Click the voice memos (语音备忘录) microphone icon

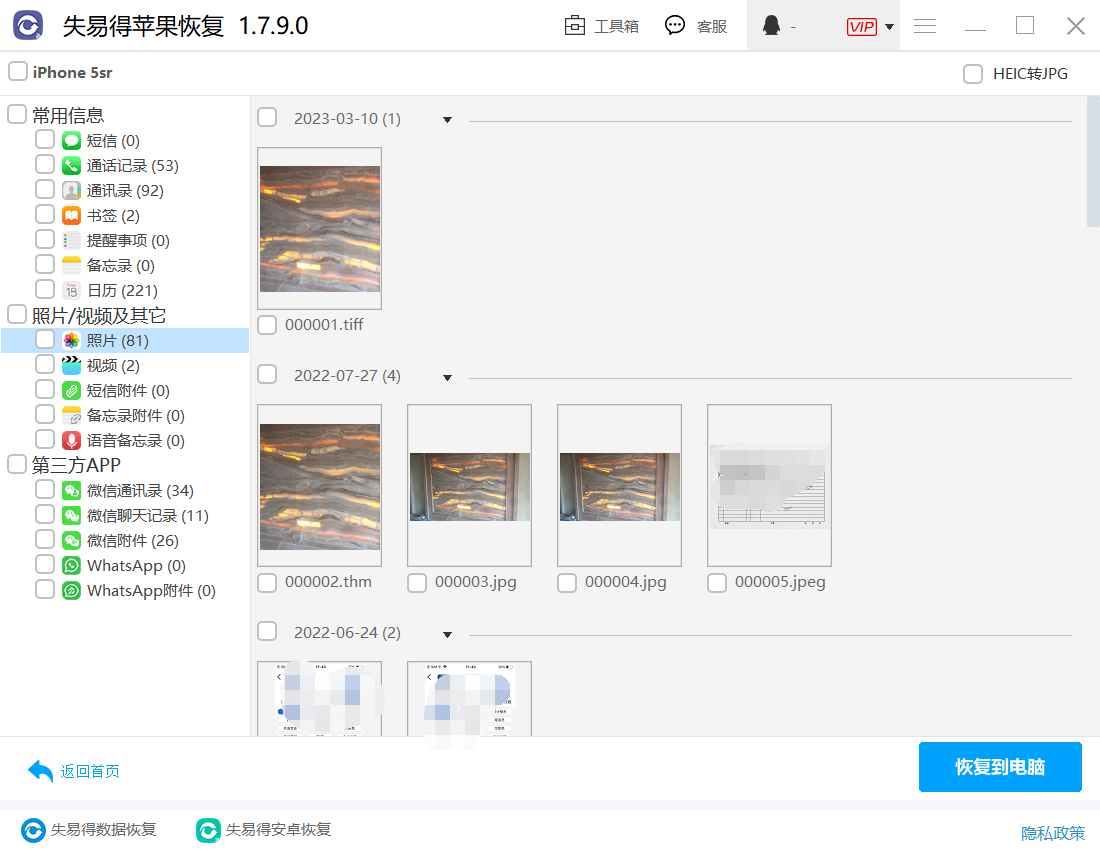click(x=71, y=441)
